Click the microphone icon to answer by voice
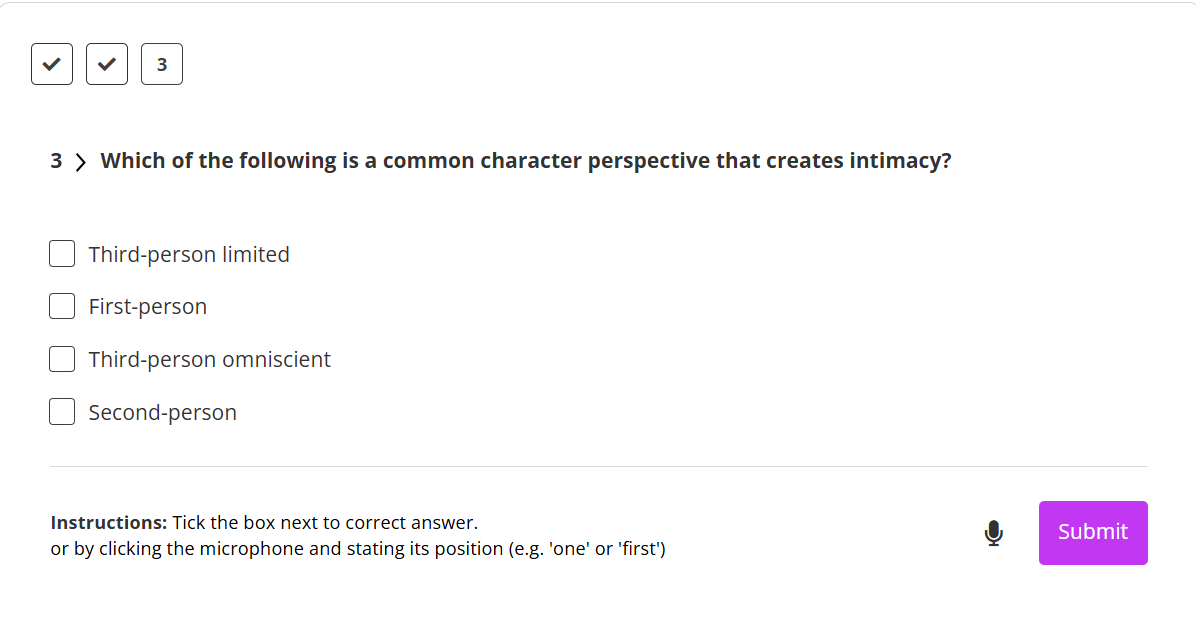This screenshot has width=1196, height=644. (993, 533)
